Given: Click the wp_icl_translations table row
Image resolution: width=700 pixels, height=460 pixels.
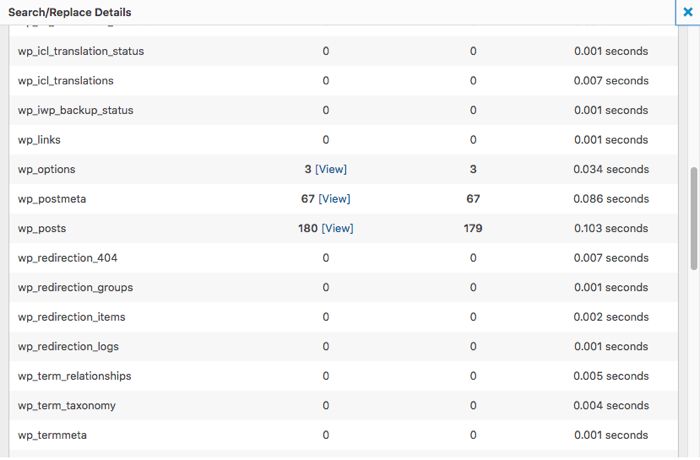Looking at the screenshot, I should (x=66, y=80).
